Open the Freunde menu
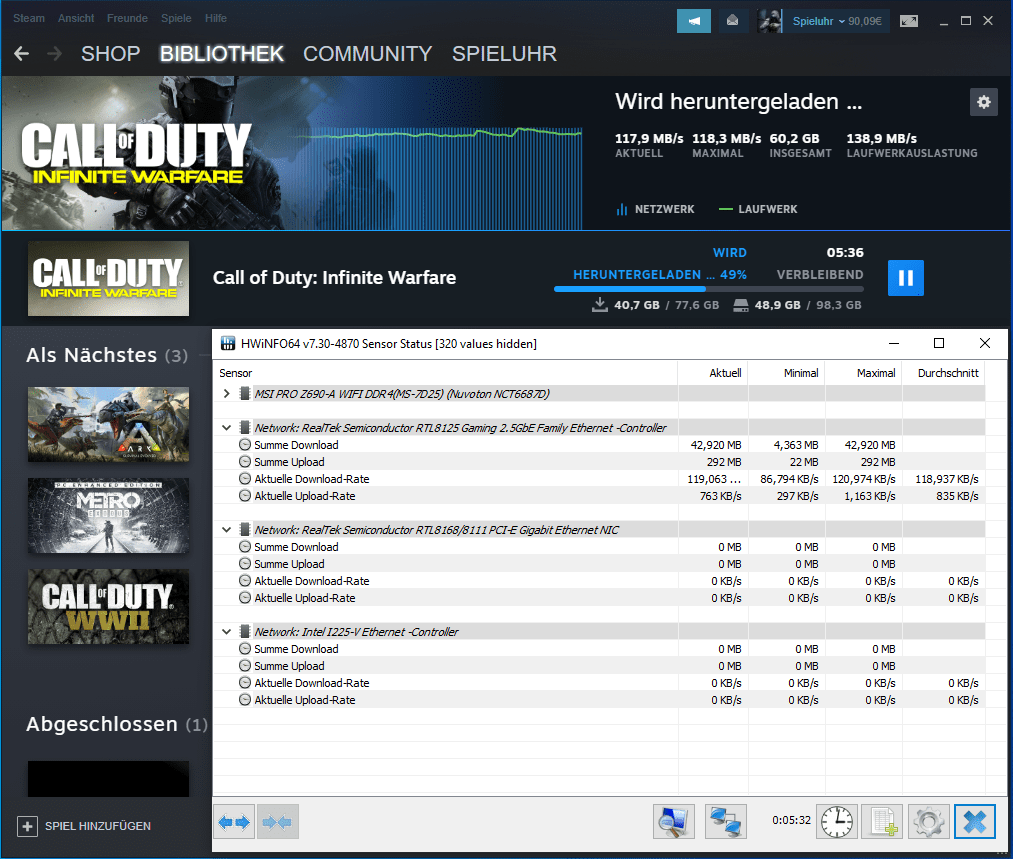This screenshot has height=859, width=1013. click(127, 18)
